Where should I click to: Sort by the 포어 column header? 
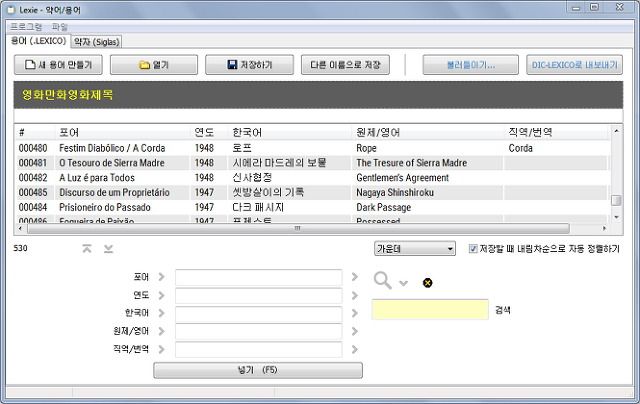pyautogui.click(x=122, y=132)
